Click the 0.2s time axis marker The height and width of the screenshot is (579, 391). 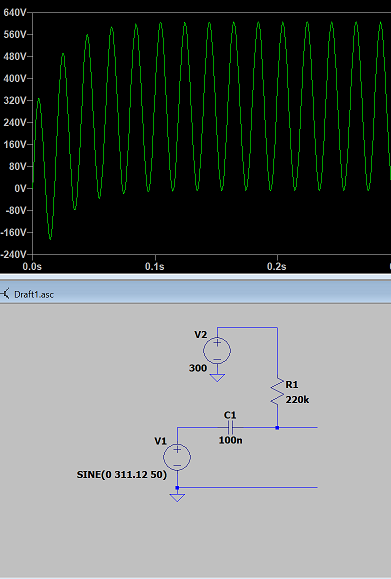277,266
